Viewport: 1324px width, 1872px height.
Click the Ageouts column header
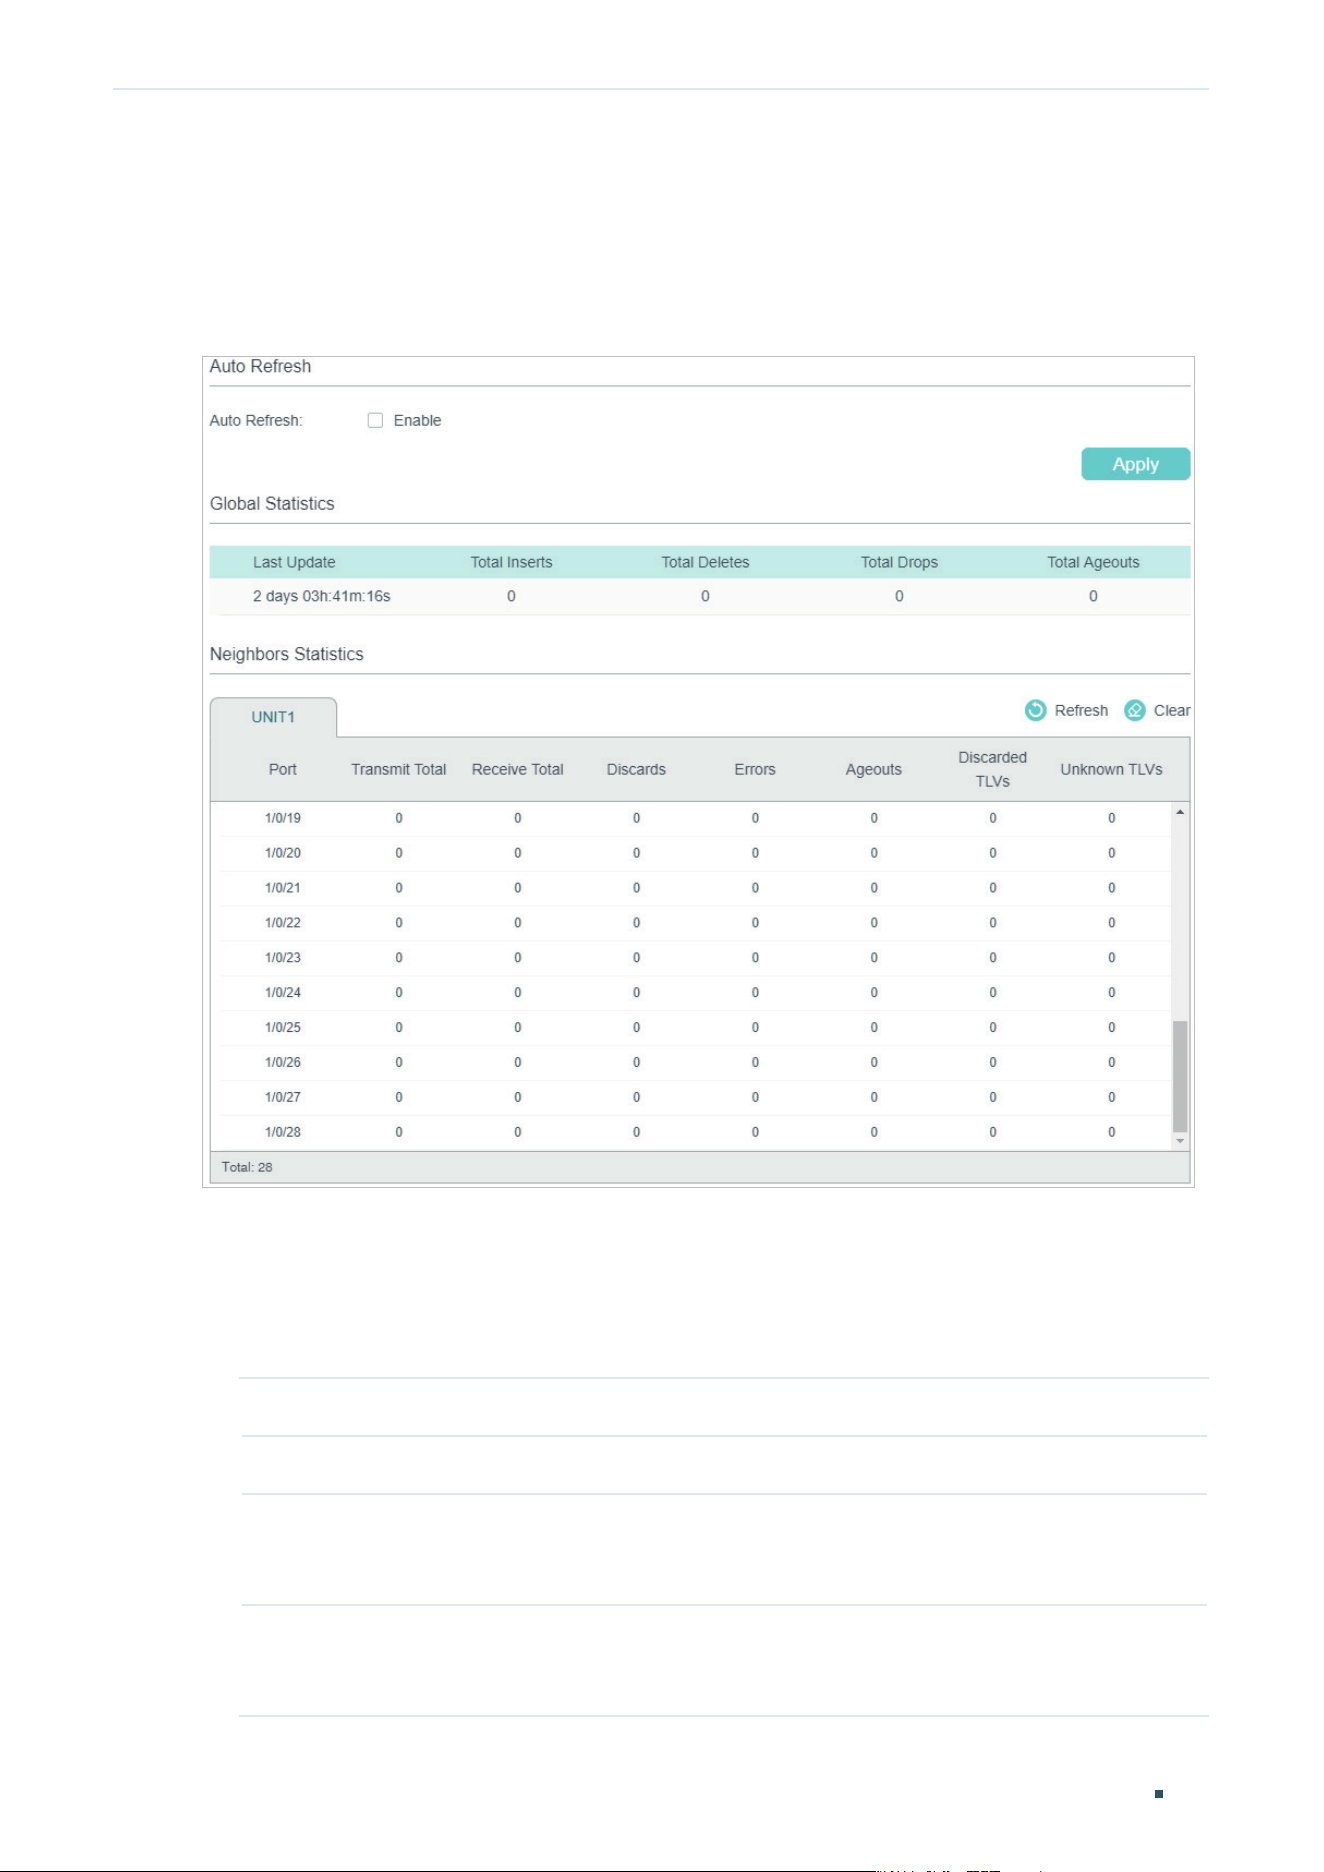[874, 769]
